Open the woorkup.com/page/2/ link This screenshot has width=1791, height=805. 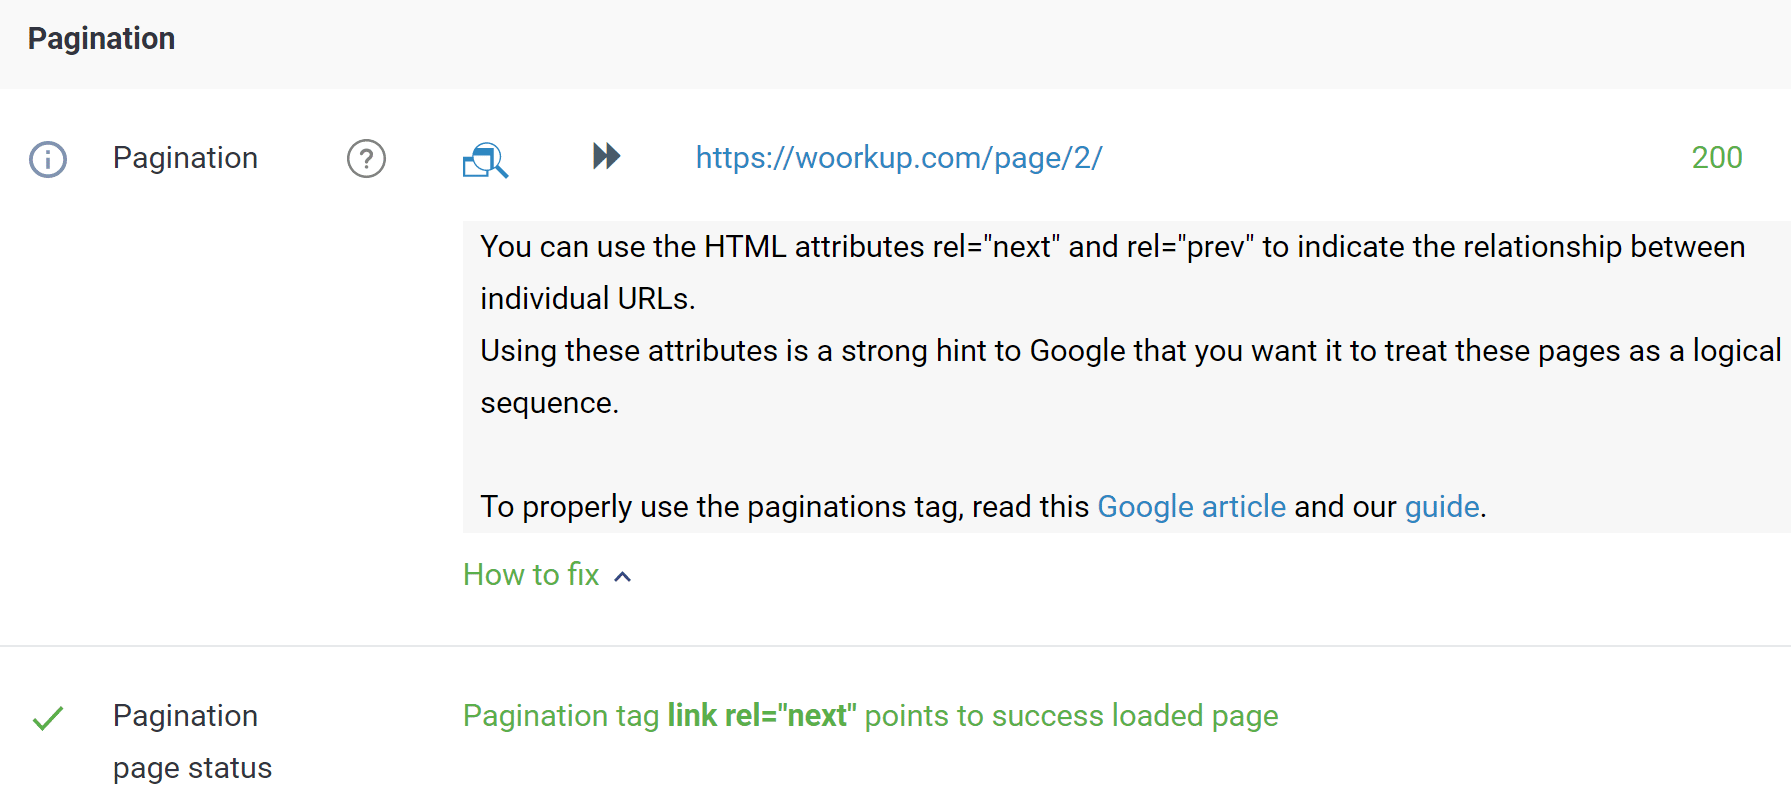898,157
